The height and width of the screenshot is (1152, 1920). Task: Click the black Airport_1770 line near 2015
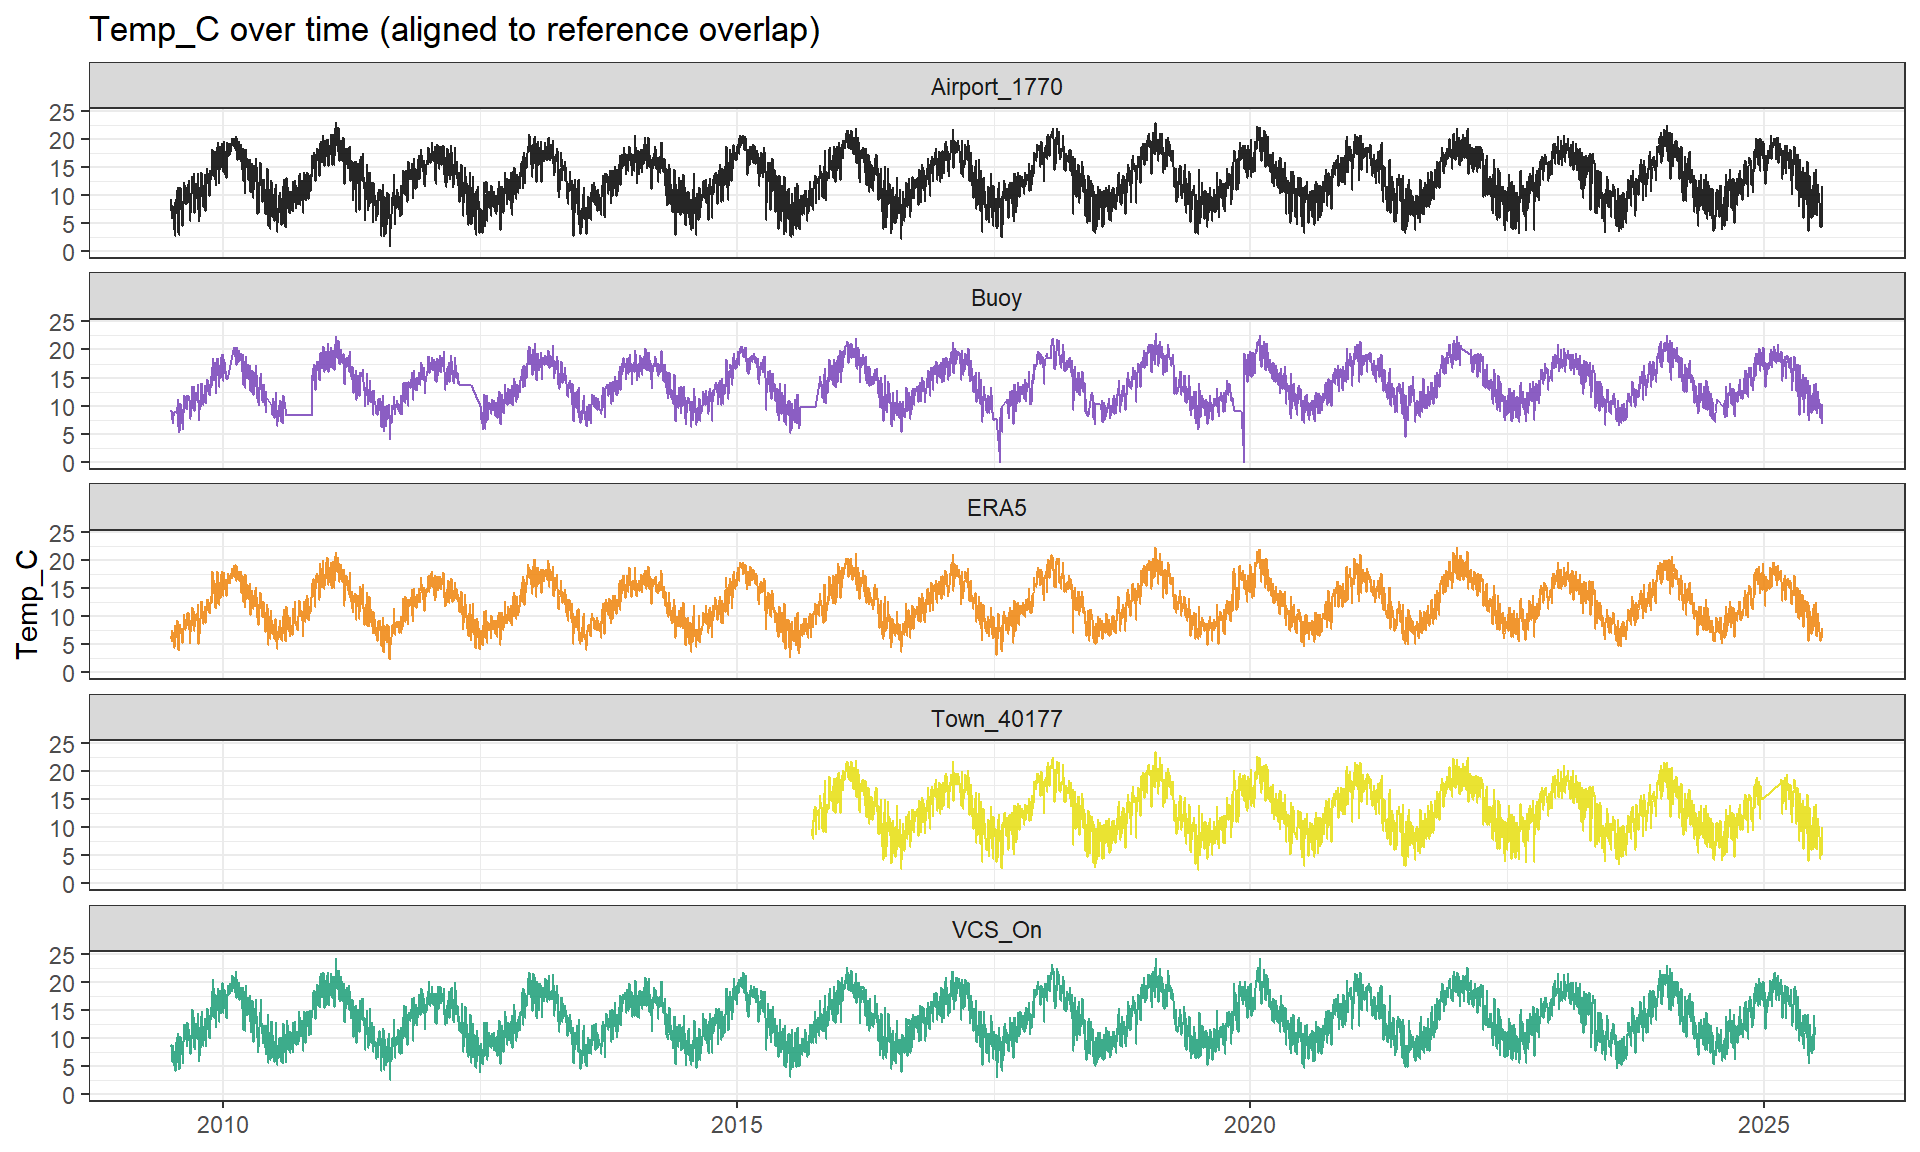[742, 146]
